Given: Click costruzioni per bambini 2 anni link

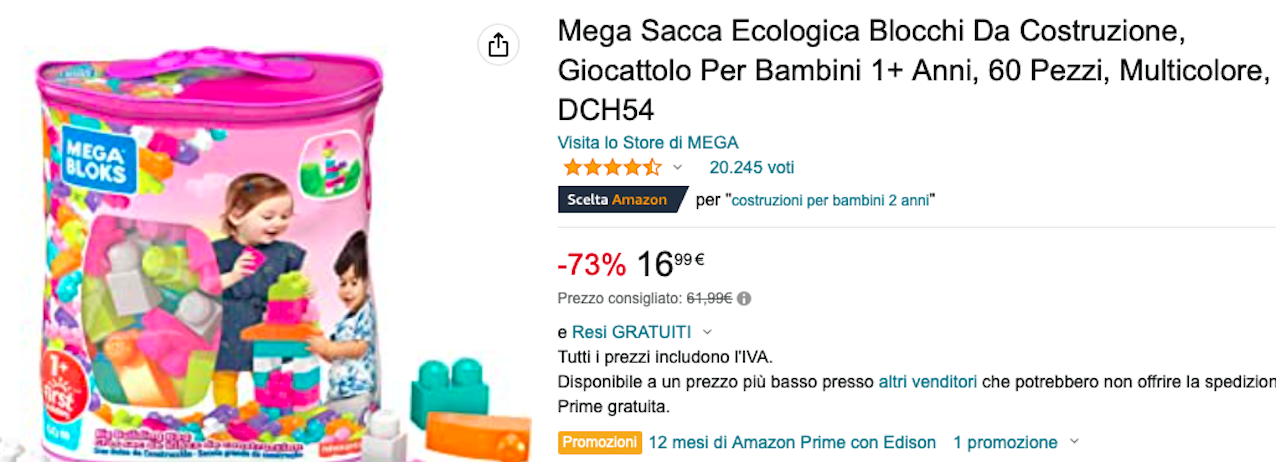Looking at the screenshot, I should point(831,200).
